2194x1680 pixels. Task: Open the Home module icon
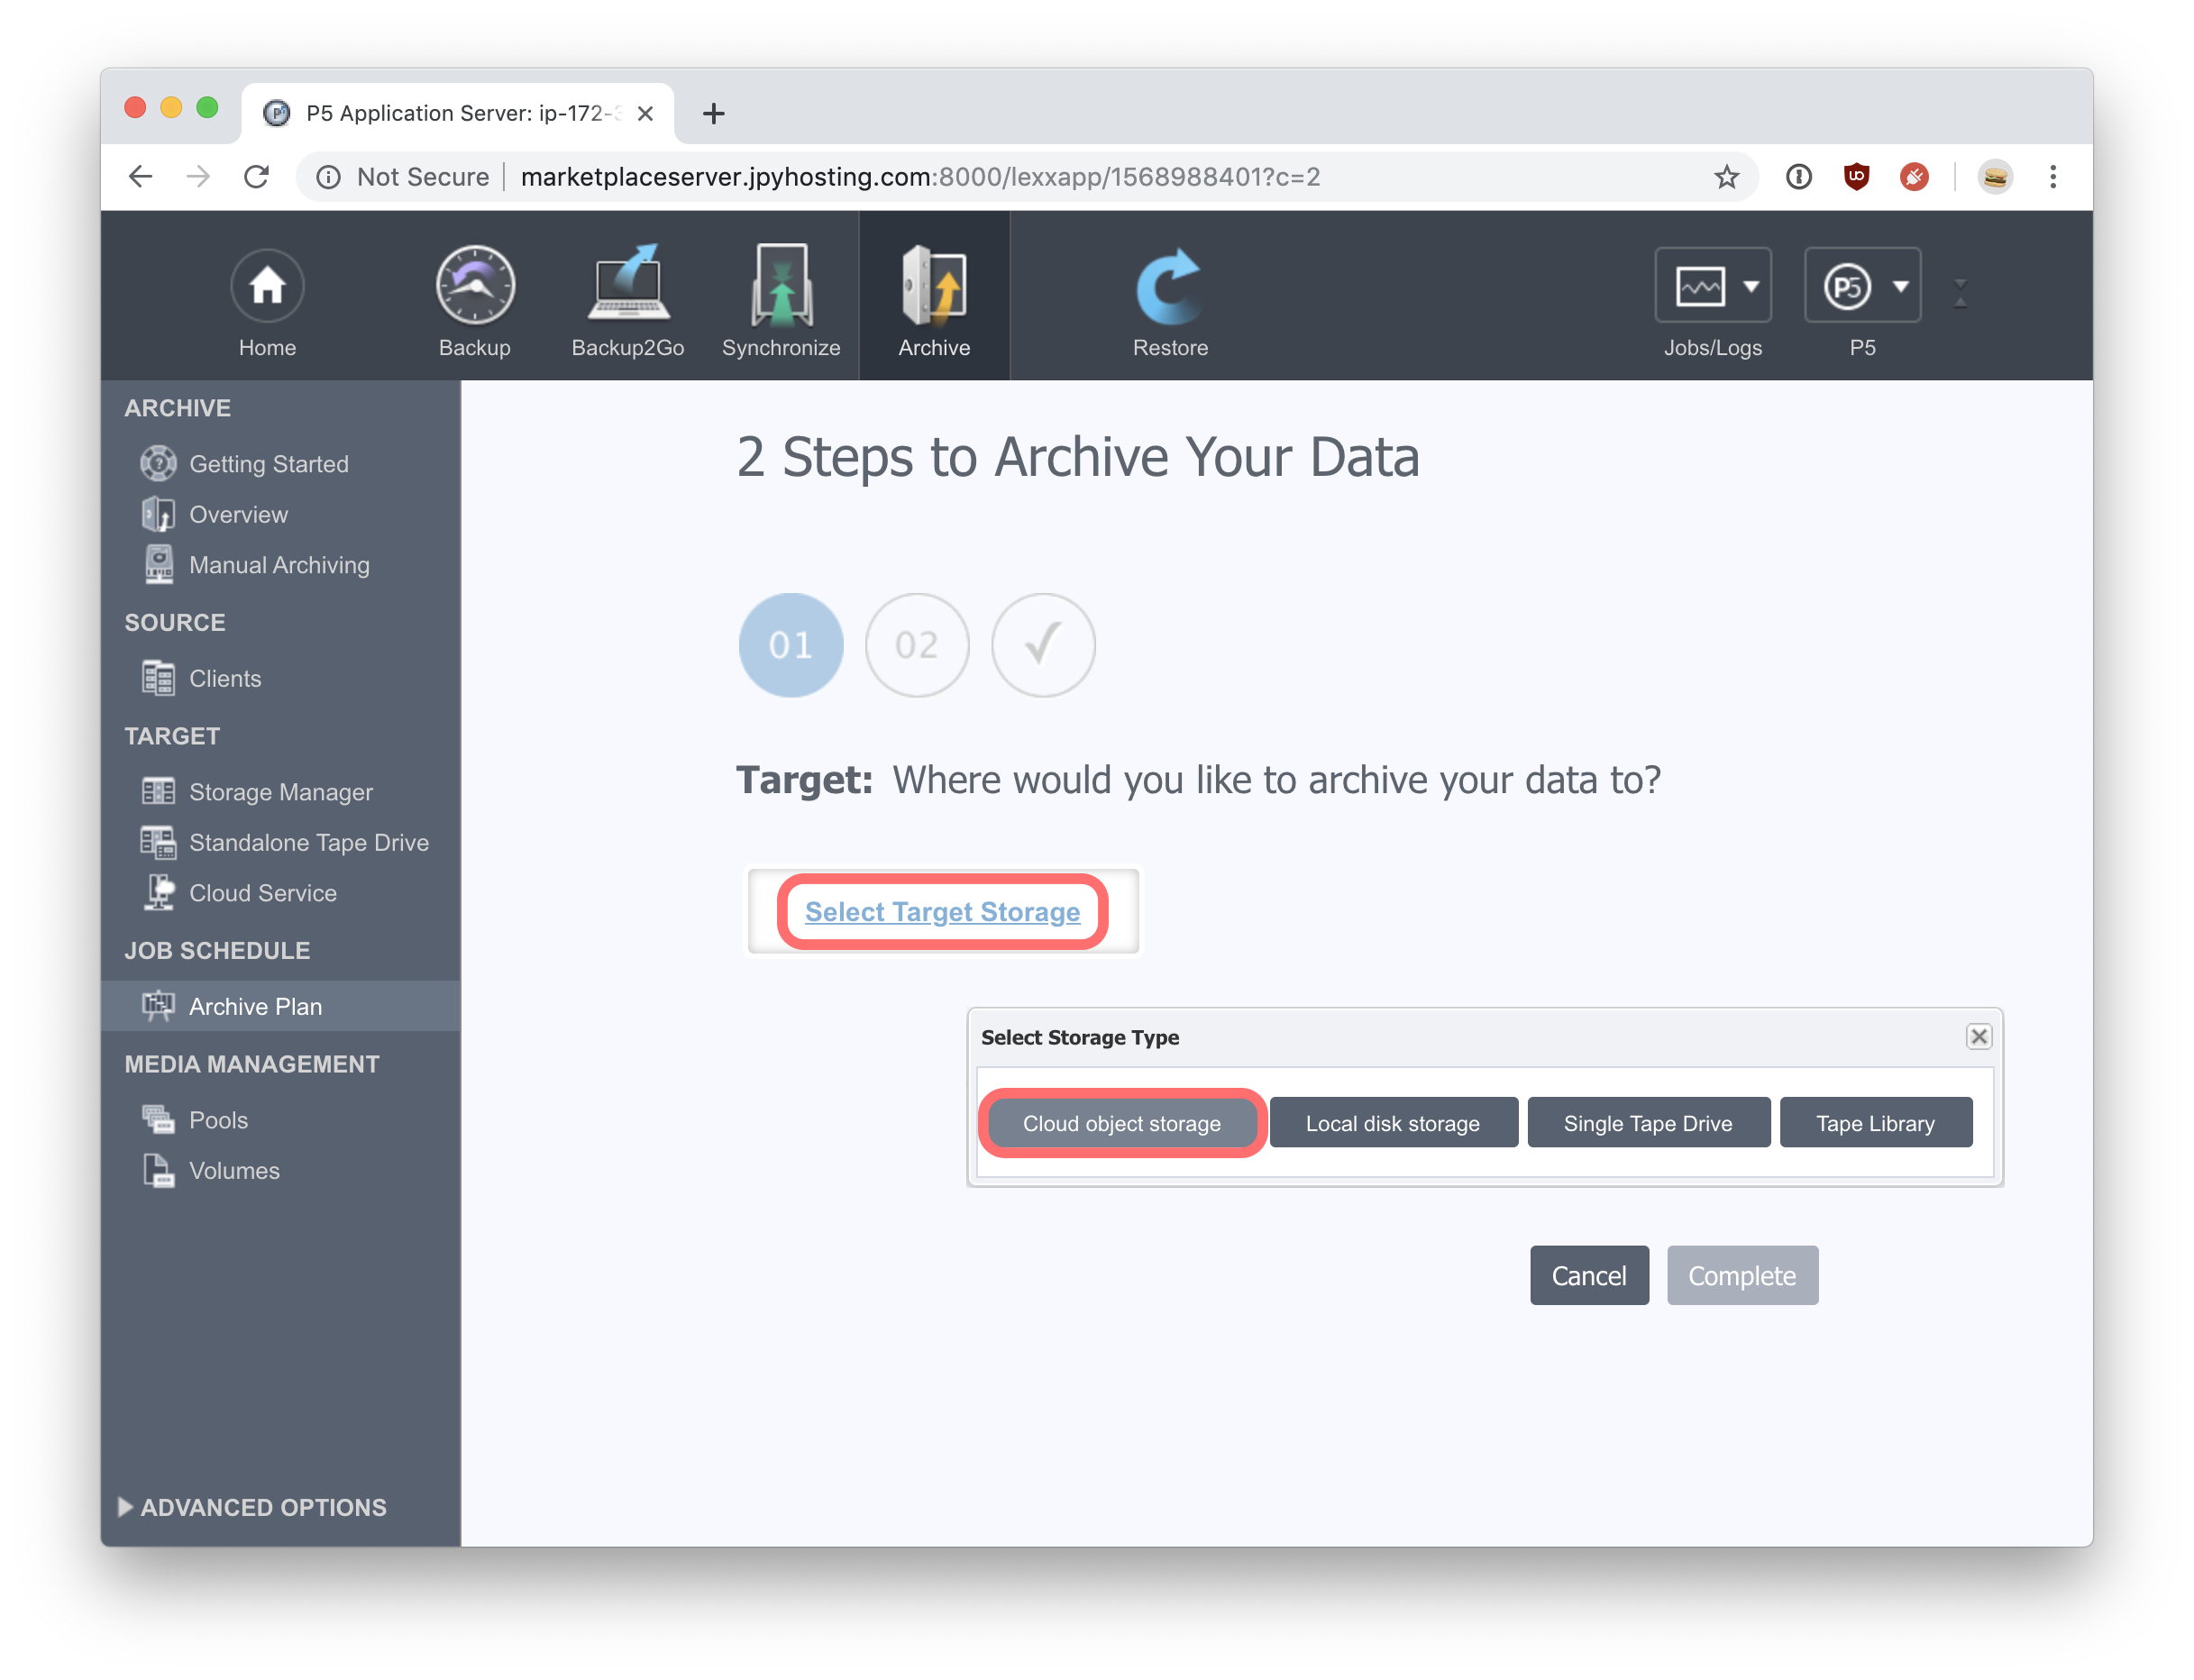click(x=267, y=286)
